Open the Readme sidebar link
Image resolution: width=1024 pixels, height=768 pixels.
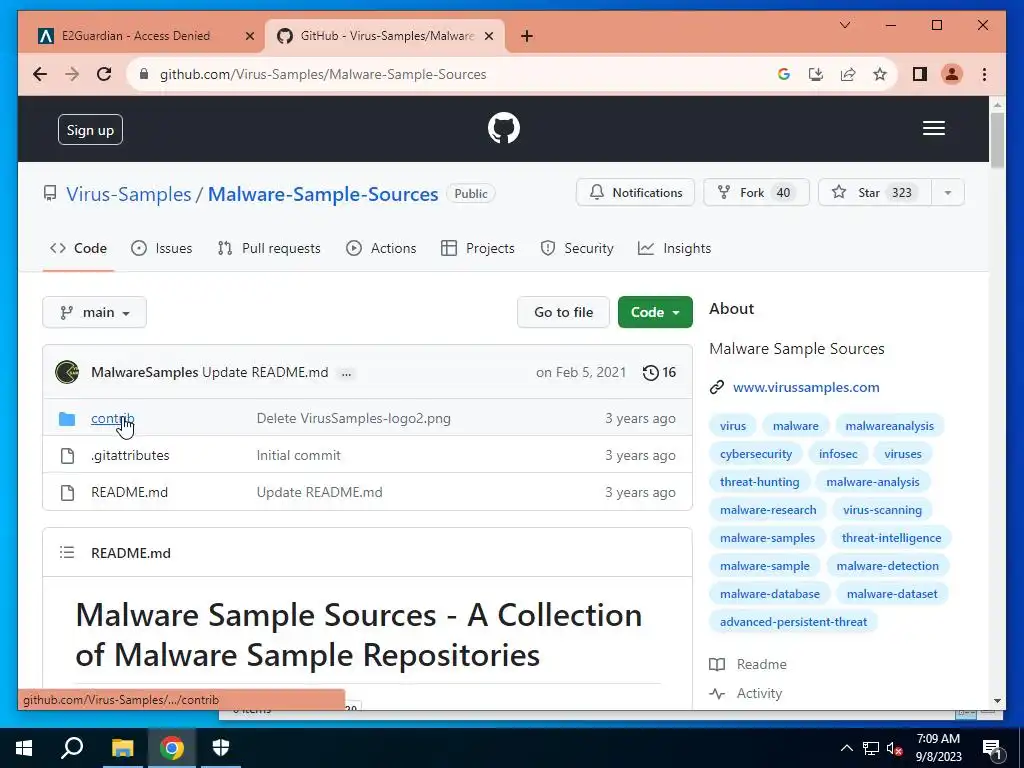(748, 664)
